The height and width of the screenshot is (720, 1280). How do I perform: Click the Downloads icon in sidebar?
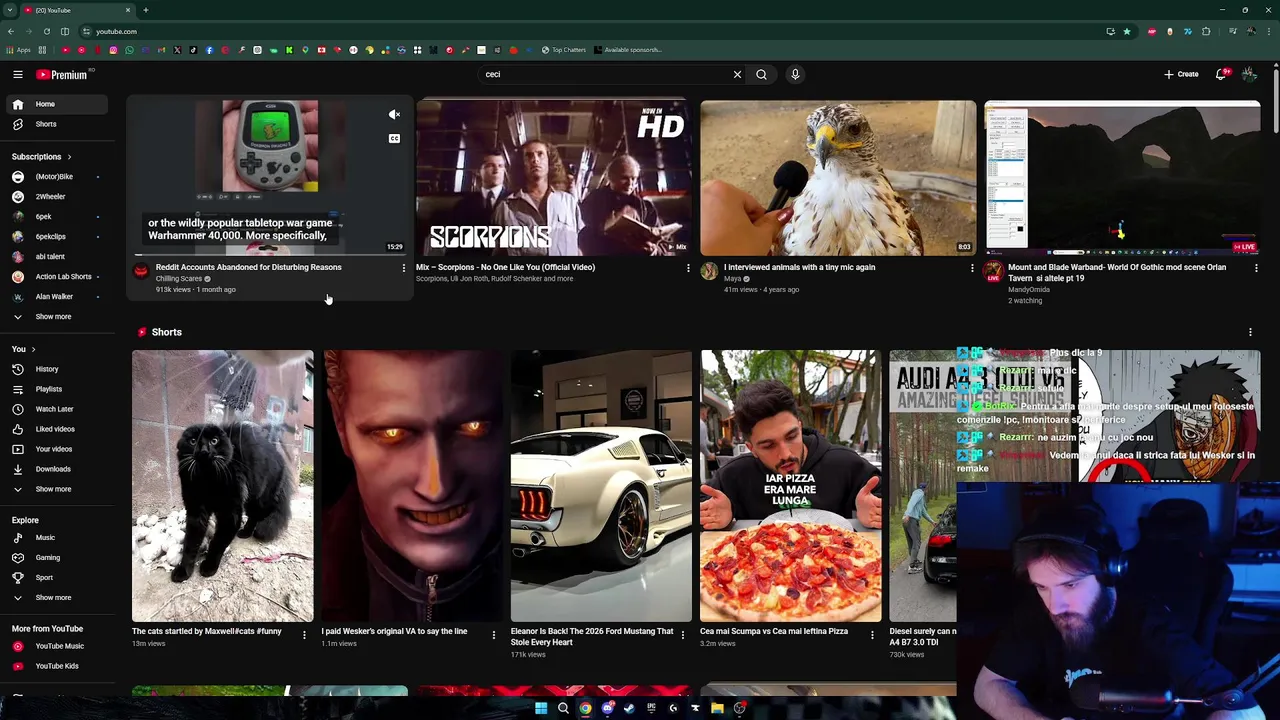pos(18,469)
